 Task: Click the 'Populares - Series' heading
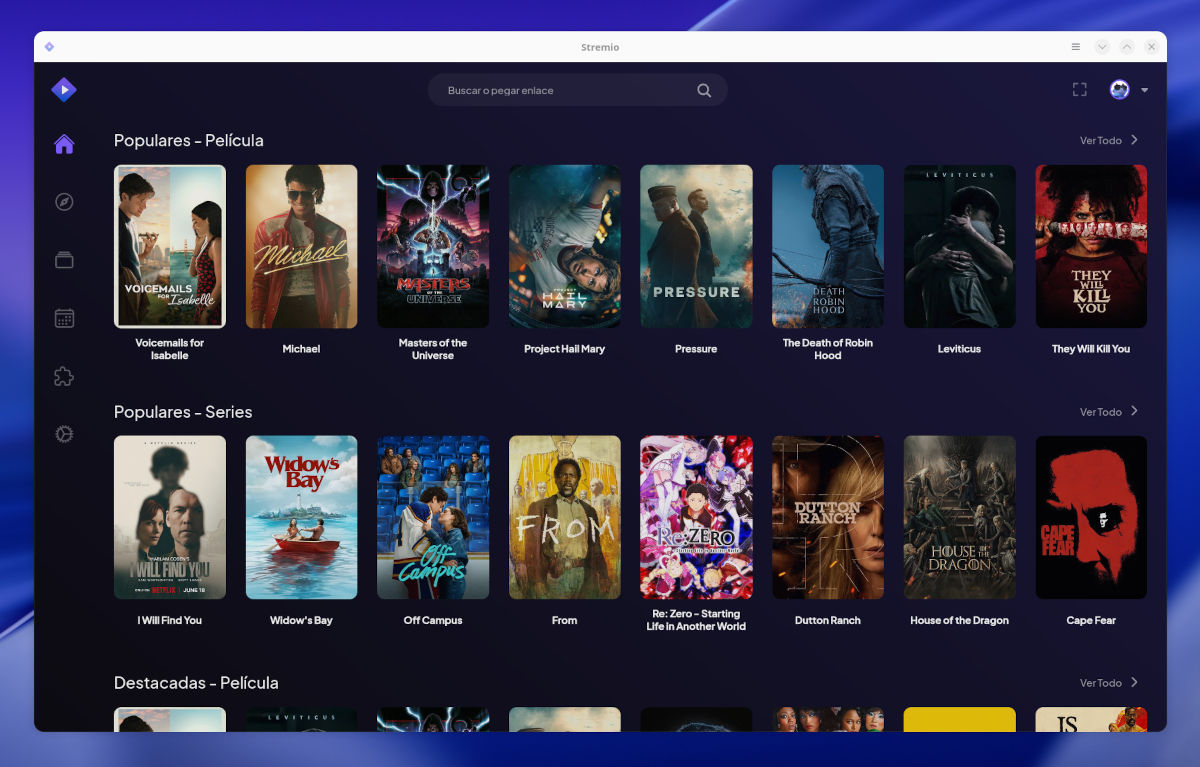[183, 412]
